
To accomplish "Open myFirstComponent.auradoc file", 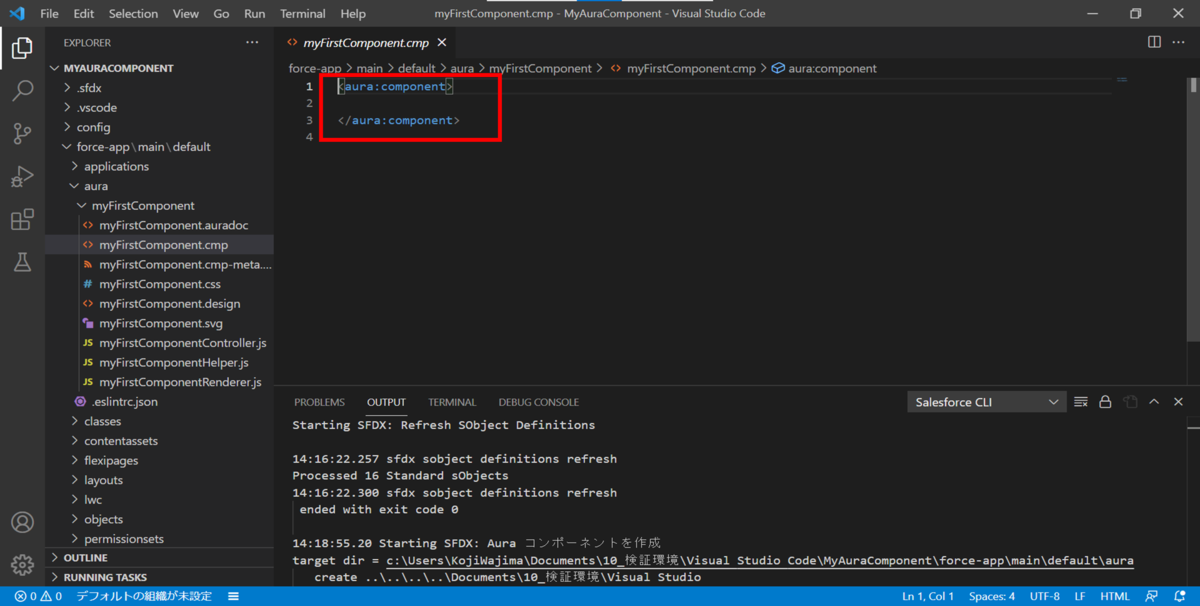I will coord(173,225).
